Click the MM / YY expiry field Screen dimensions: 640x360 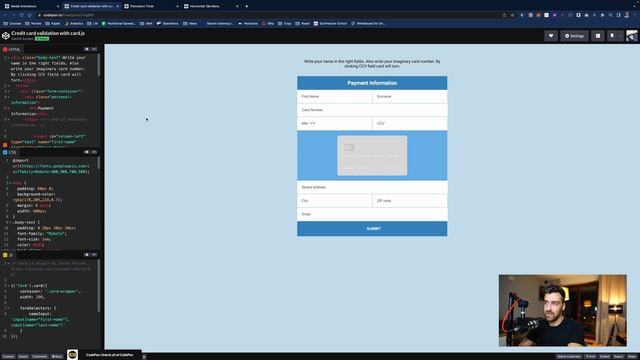[x=334, y=123]
